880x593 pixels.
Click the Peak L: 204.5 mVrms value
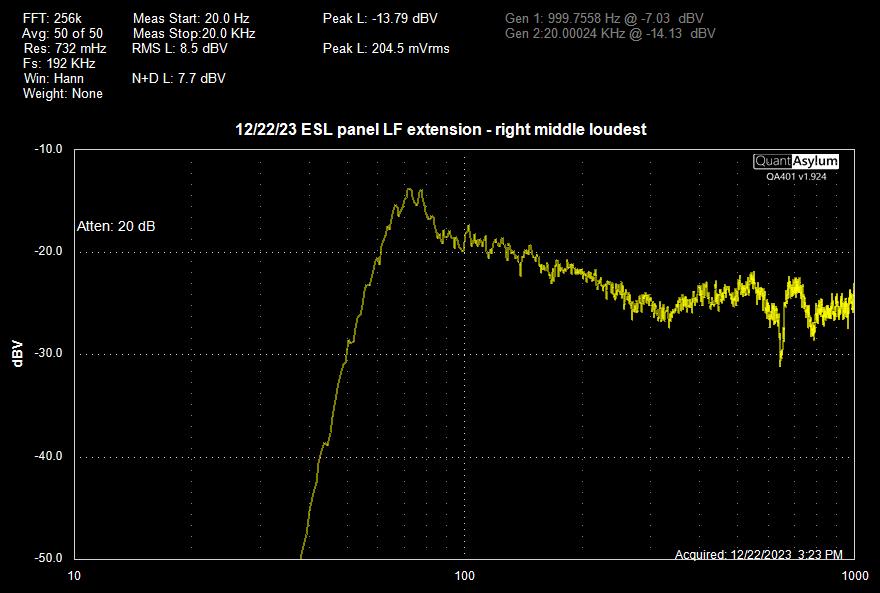coord(386,49)
